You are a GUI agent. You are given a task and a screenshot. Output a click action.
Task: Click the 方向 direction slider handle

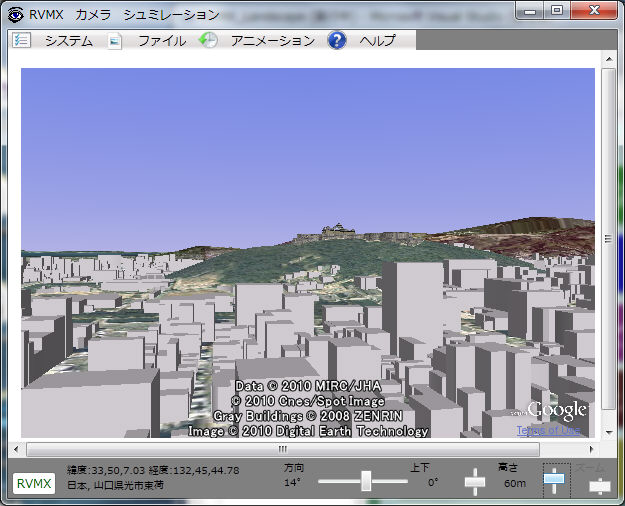point(366,482)
